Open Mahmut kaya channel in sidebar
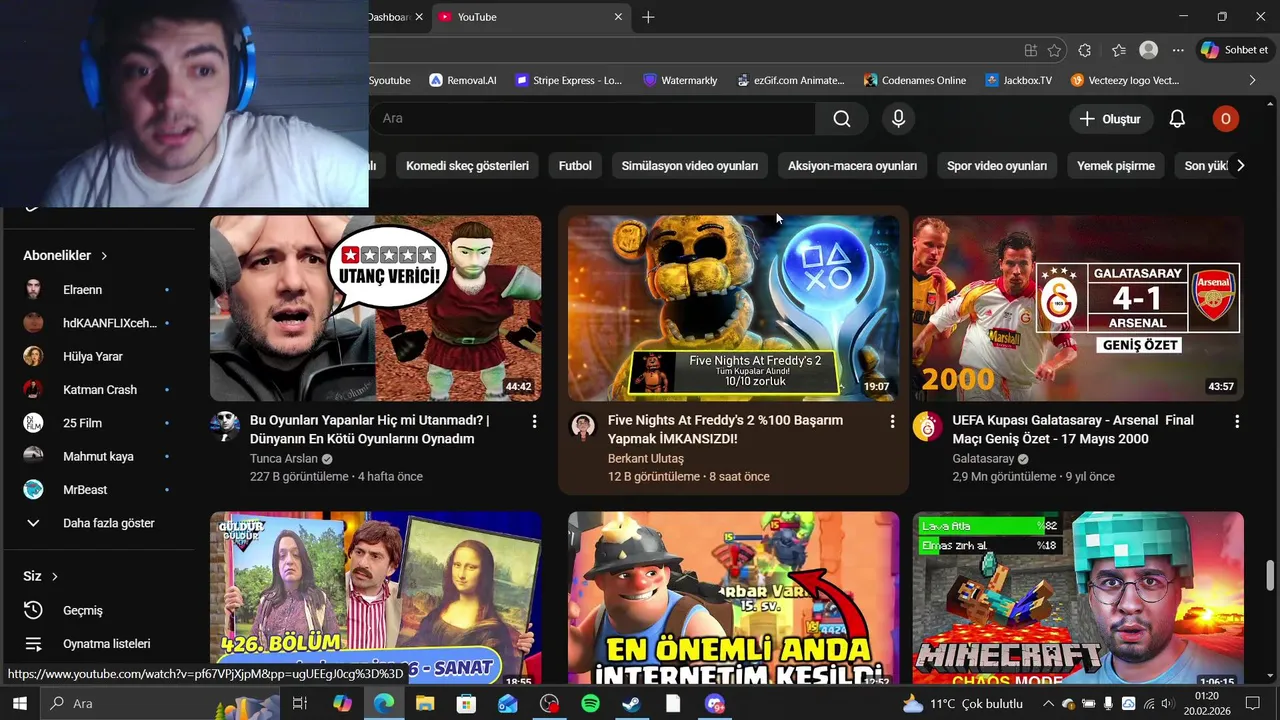The width and height of the screenshot is (1280, 720). (x=96, y=456)
